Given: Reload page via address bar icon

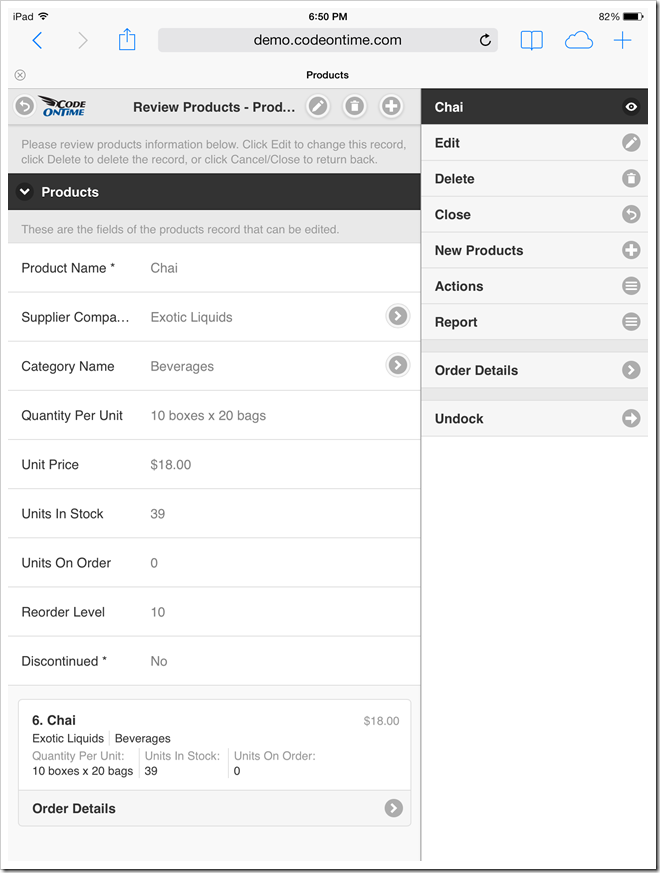Looking at the screenshot, I should [486, 40].
